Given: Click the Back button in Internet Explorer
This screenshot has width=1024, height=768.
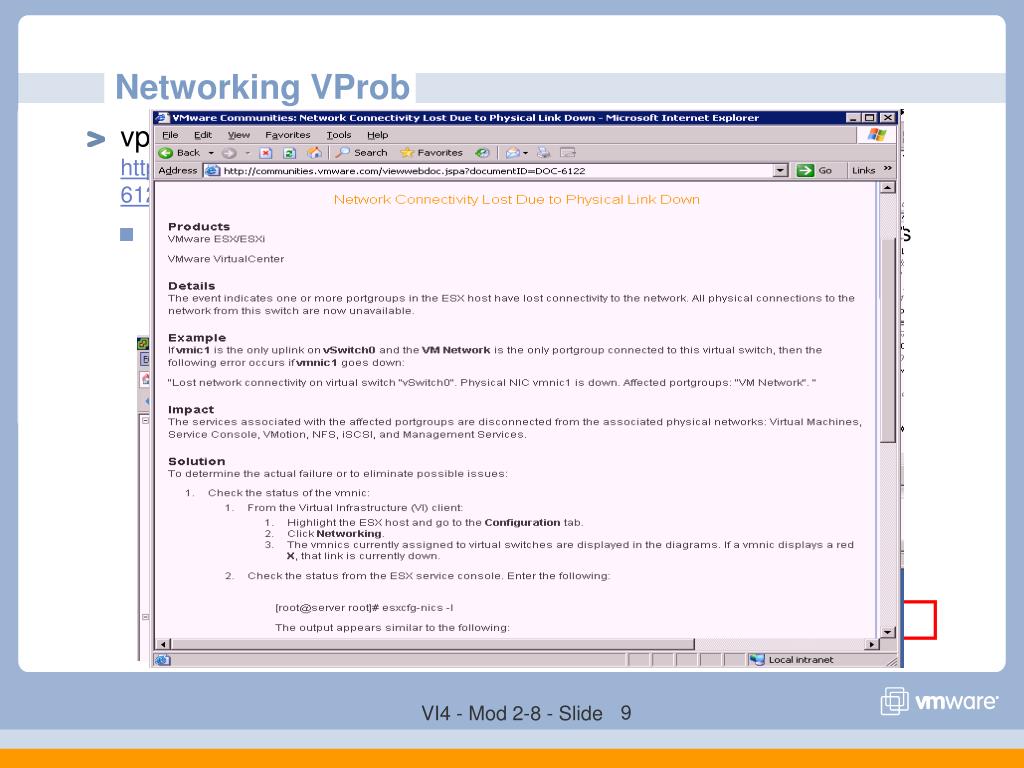Looking at the screenshot, I should 179,153.
